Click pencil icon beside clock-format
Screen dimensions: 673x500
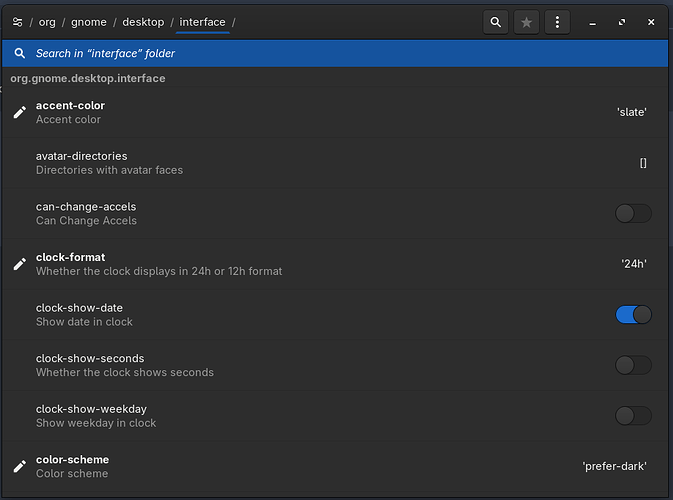point(20,264)
